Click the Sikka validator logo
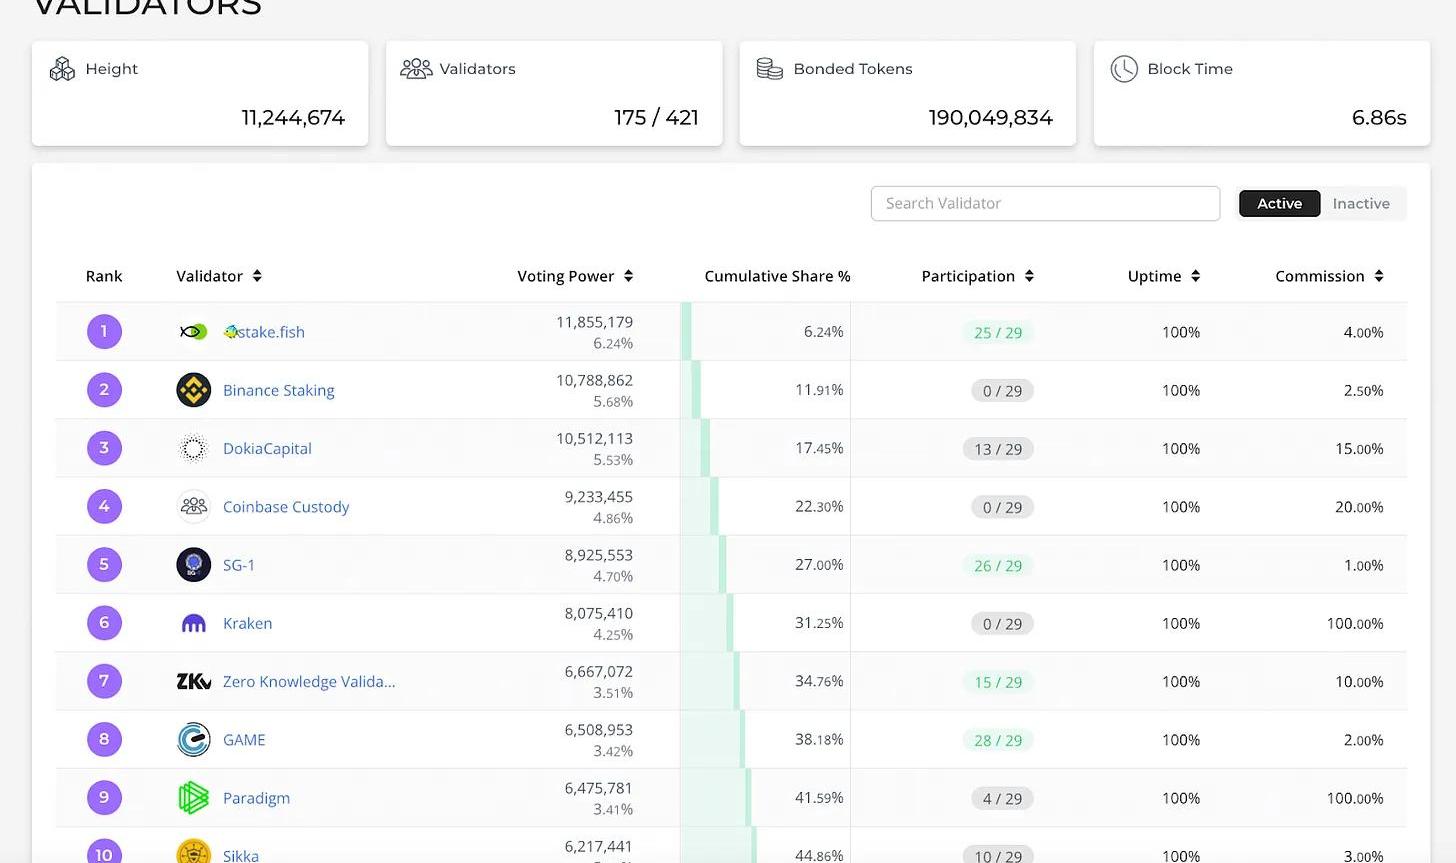The height and width of the screenshot is (863, 1456). click(x=193, y=851)
